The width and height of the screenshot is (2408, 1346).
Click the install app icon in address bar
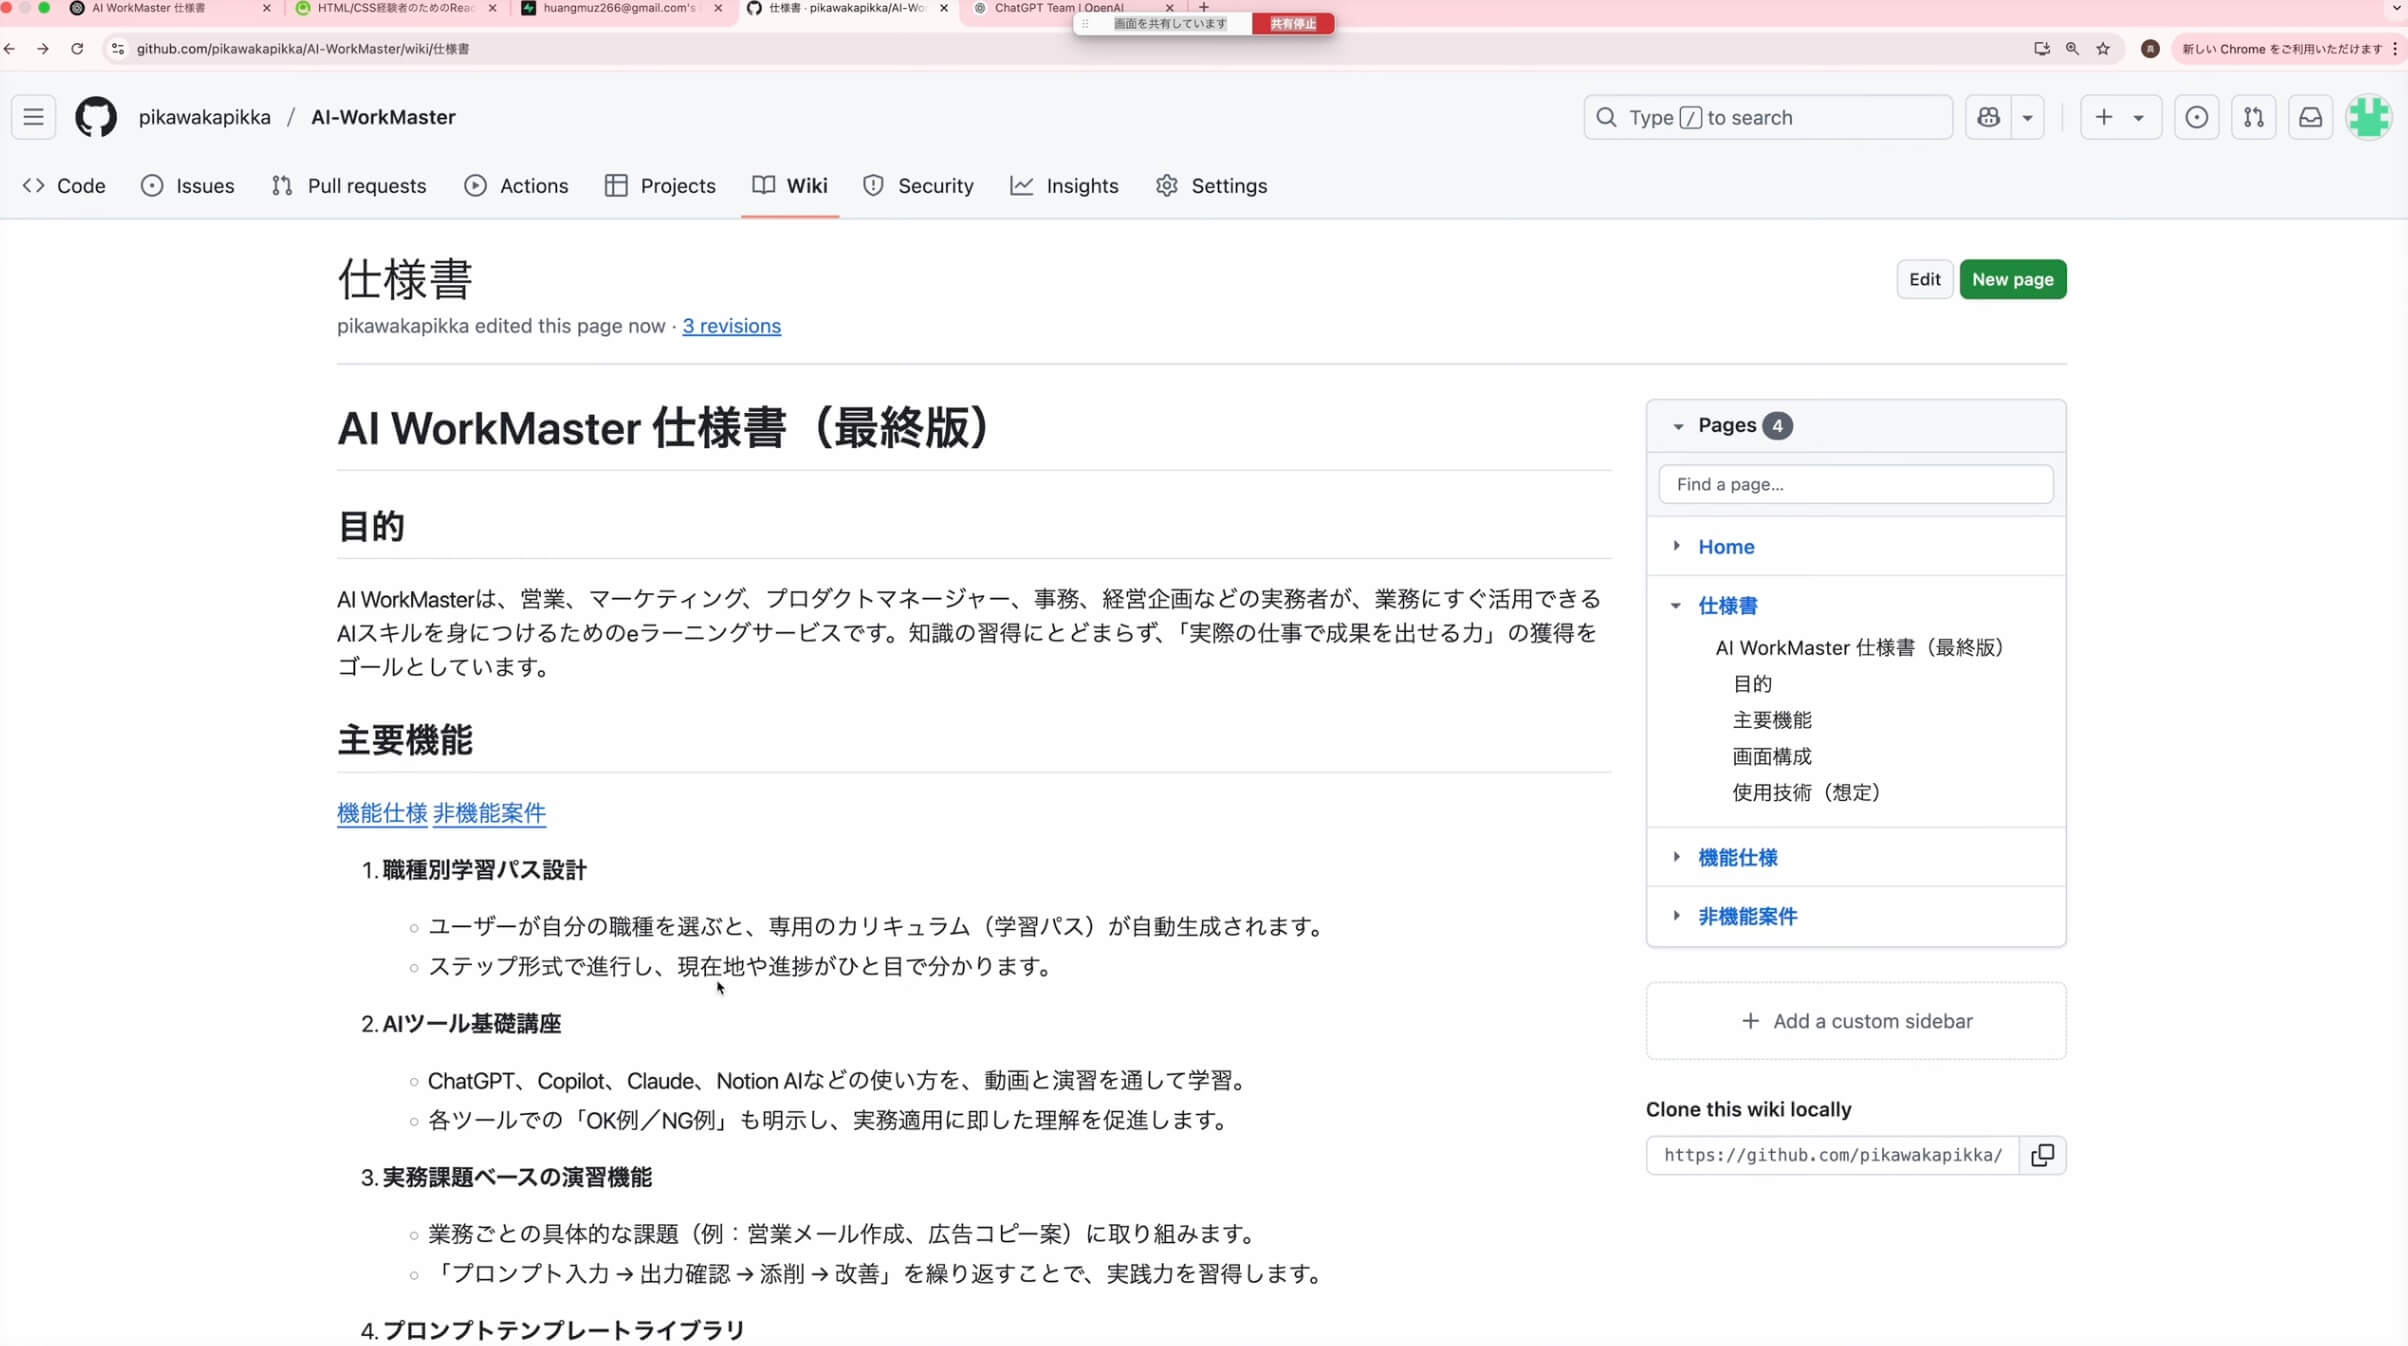pyautogui.click(x=2041, y=48)
